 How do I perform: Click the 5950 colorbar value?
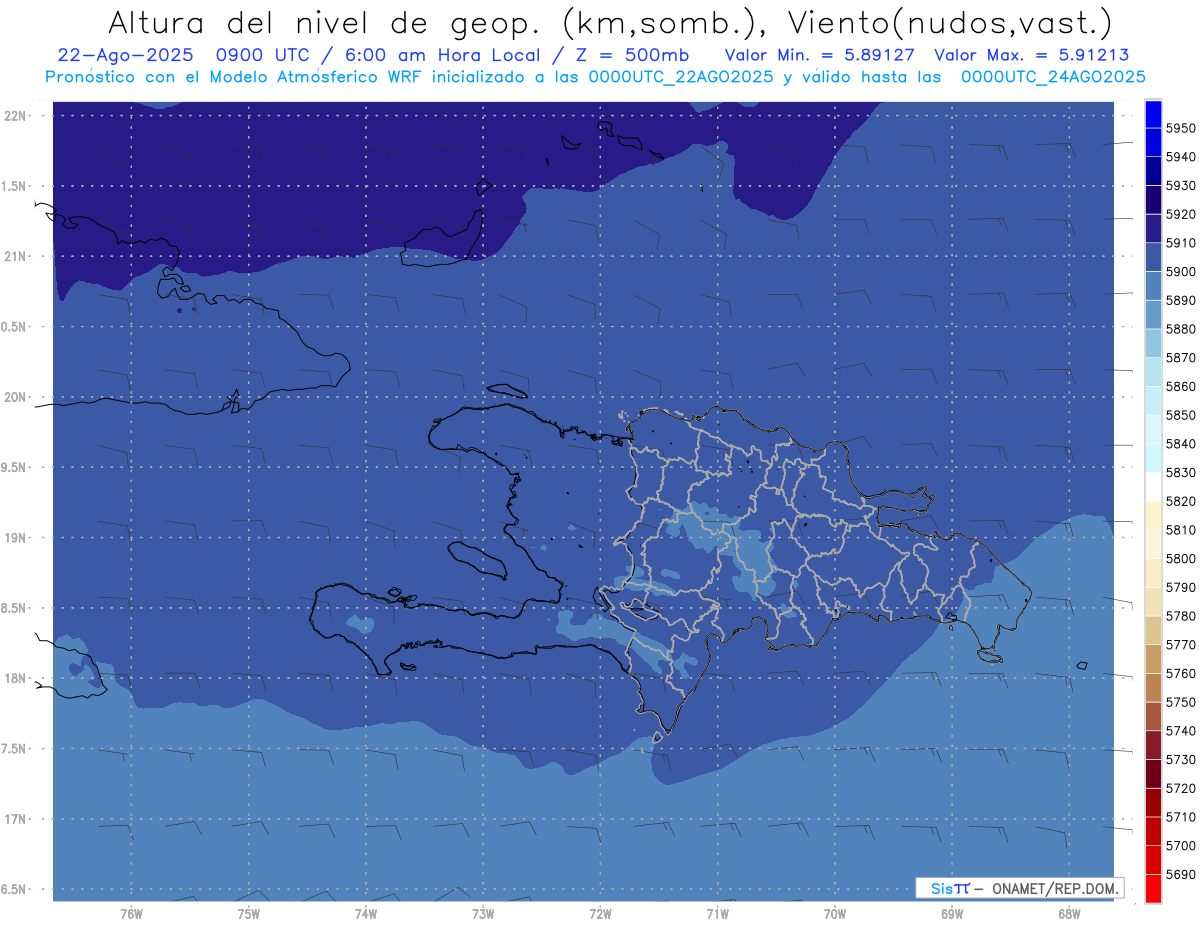1180,128
